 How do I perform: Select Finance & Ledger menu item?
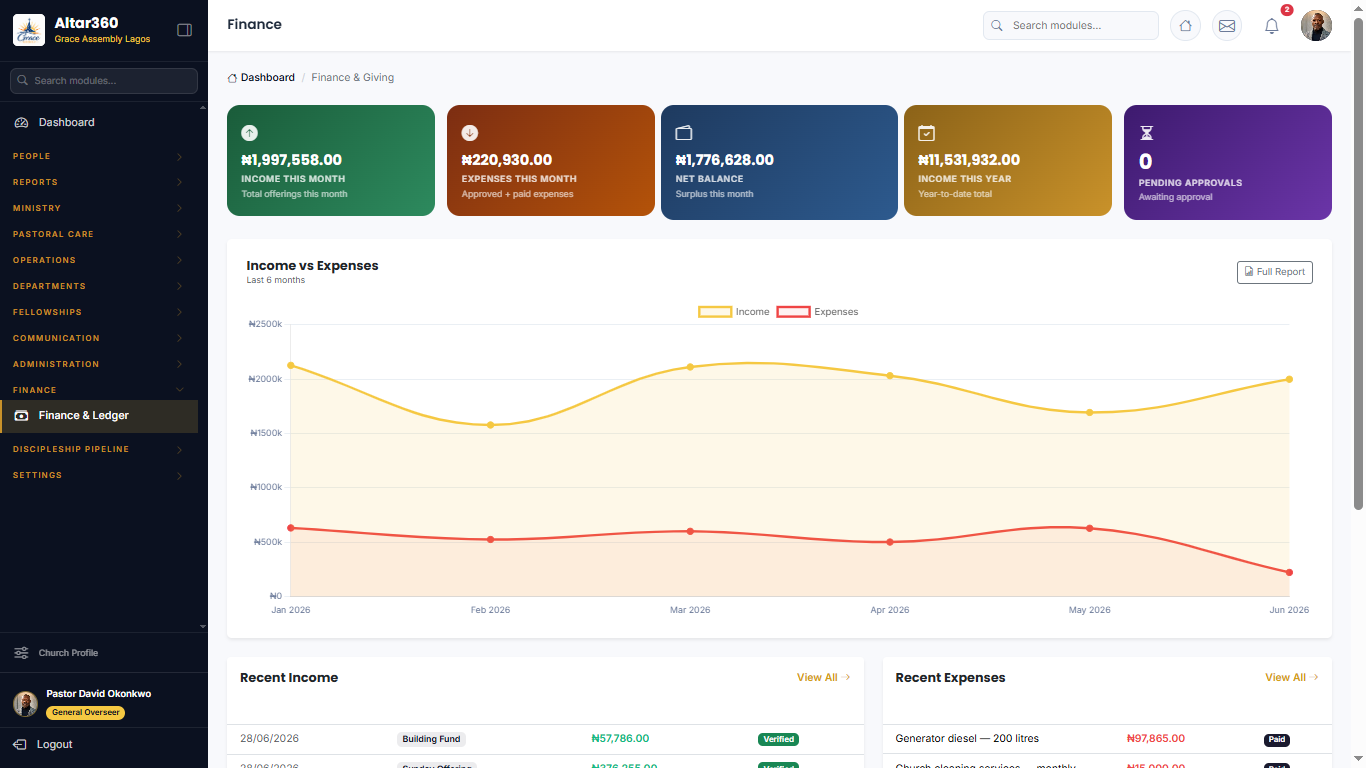(x=99, y=416)
